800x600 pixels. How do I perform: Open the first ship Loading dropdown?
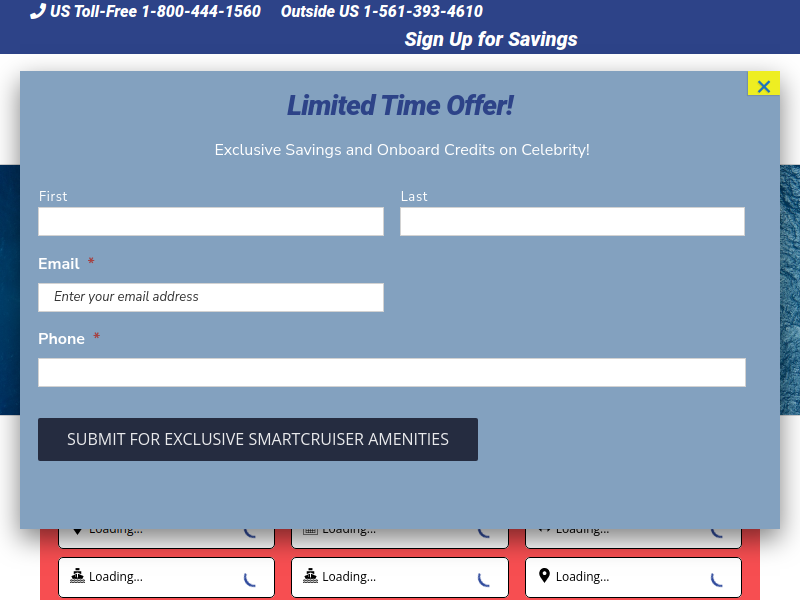pyautogui.click(x=166, y=577)
